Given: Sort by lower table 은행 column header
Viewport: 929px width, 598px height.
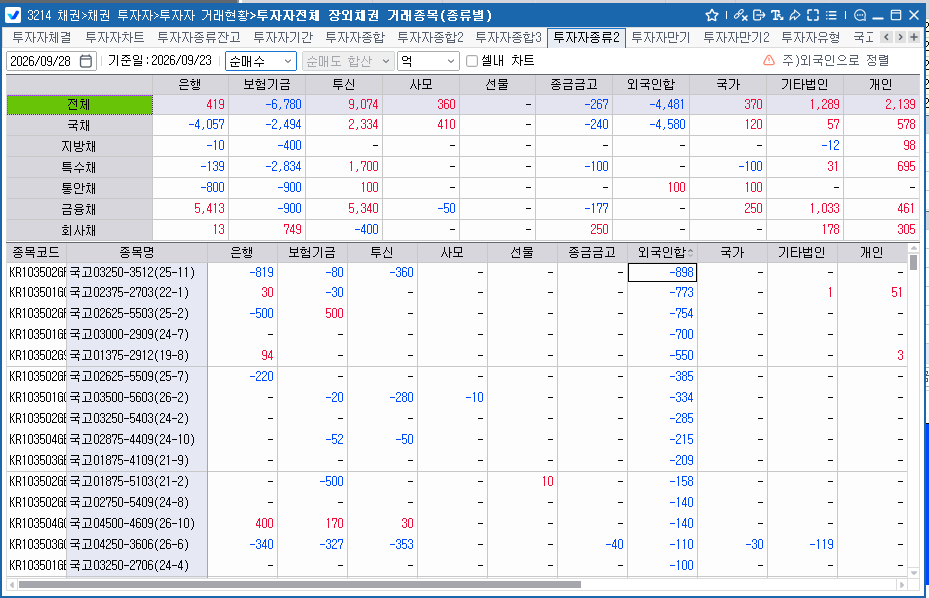Looking at the screenshot, I should [242, 252].
